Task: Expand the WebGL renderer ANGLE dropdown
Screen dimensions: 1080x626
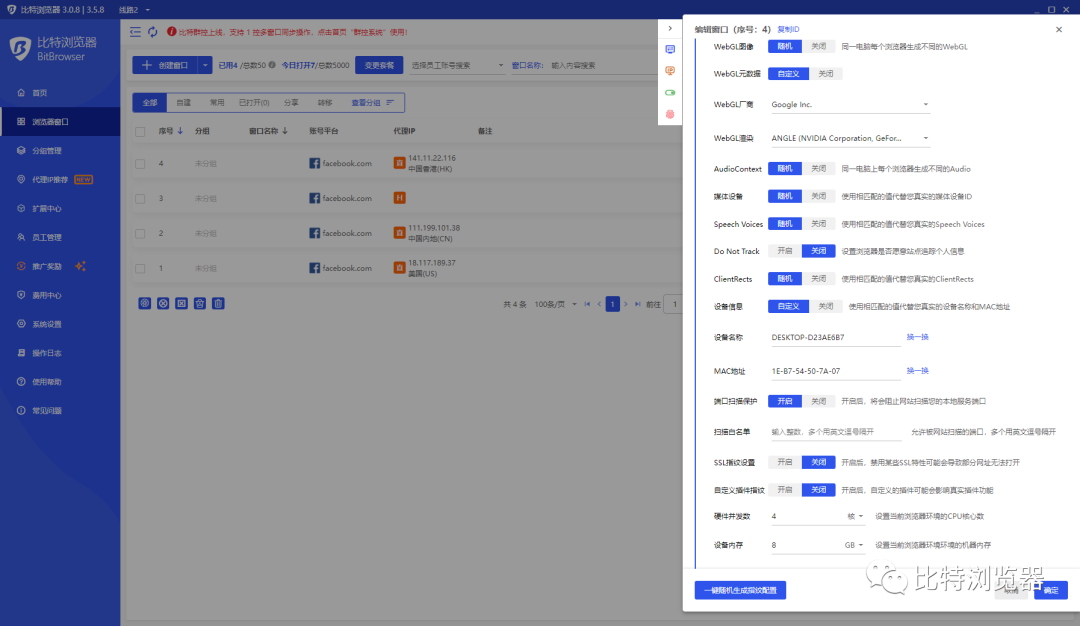Action: [x=849, y=138]
